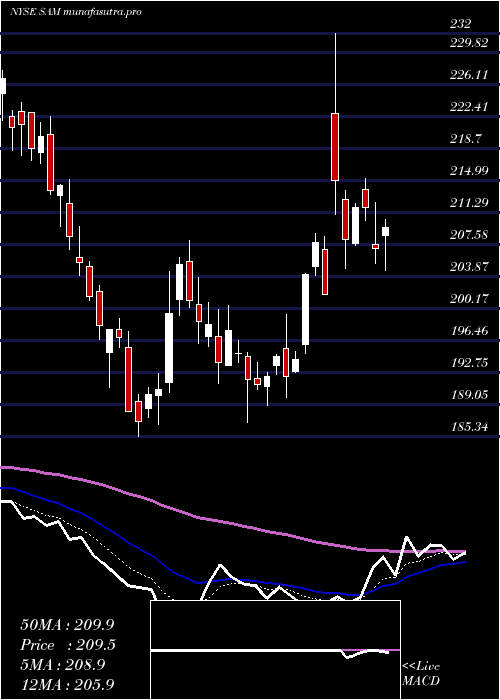500x700 pixels.
Task: Click the 5MA : 208.9 readout
Action: click(x=62, y=664)
